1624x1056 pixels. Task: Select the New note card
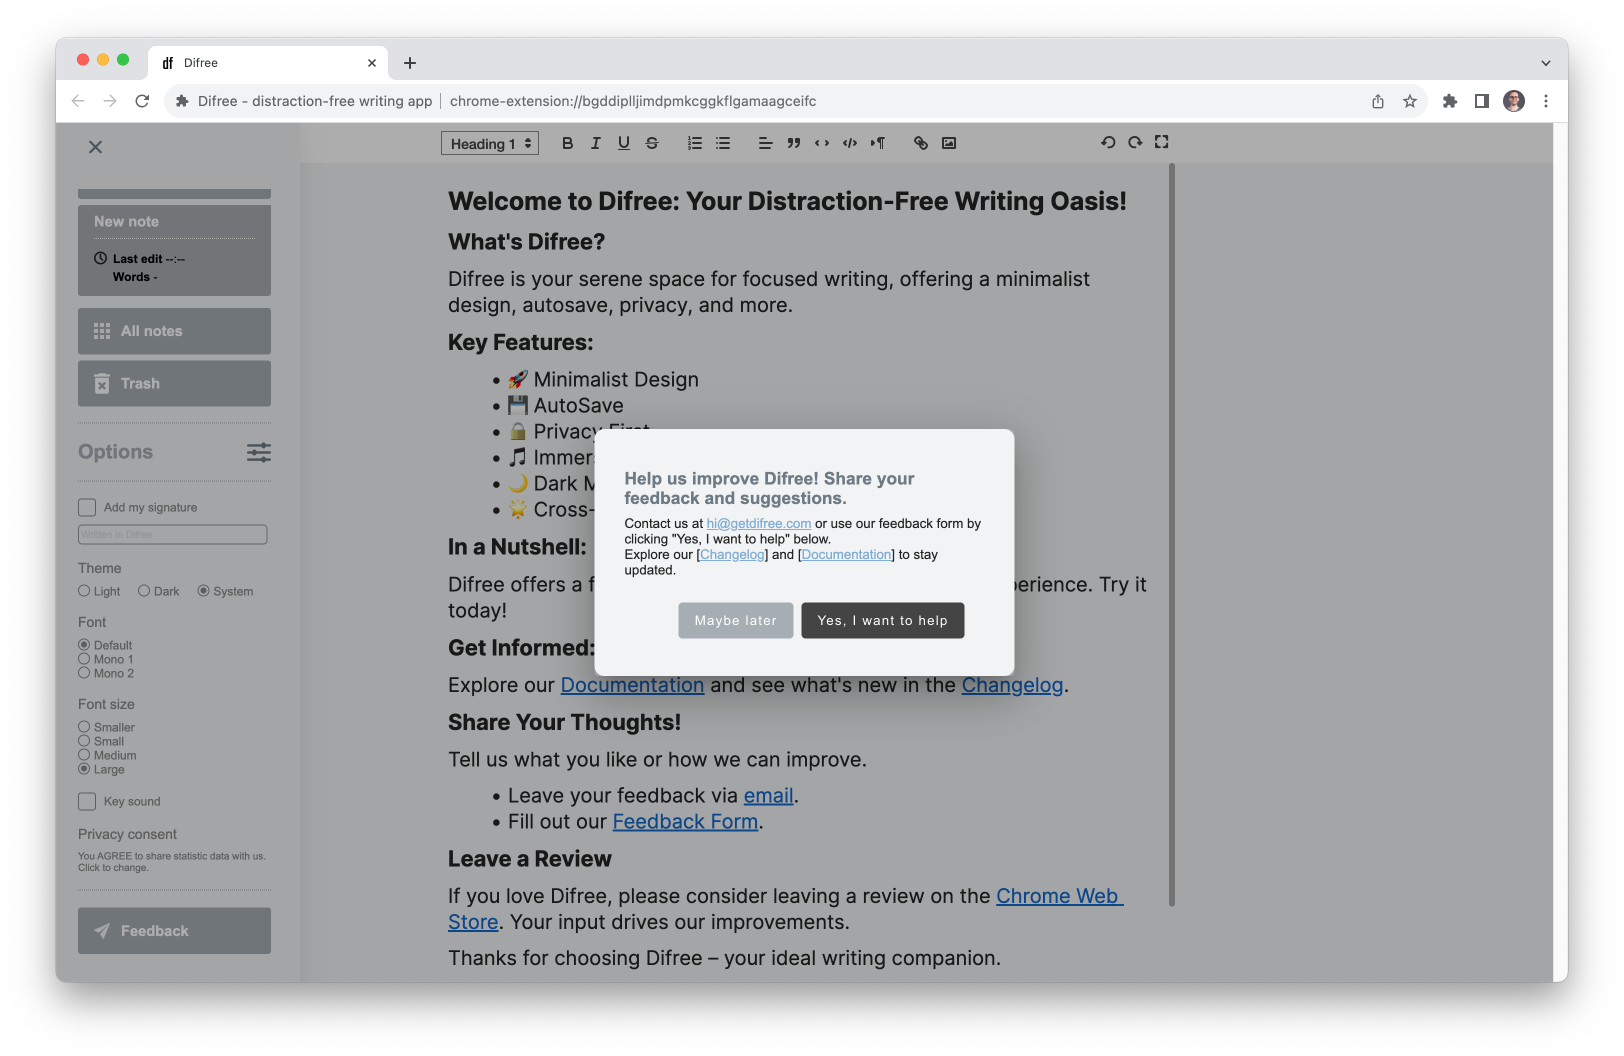174,250
